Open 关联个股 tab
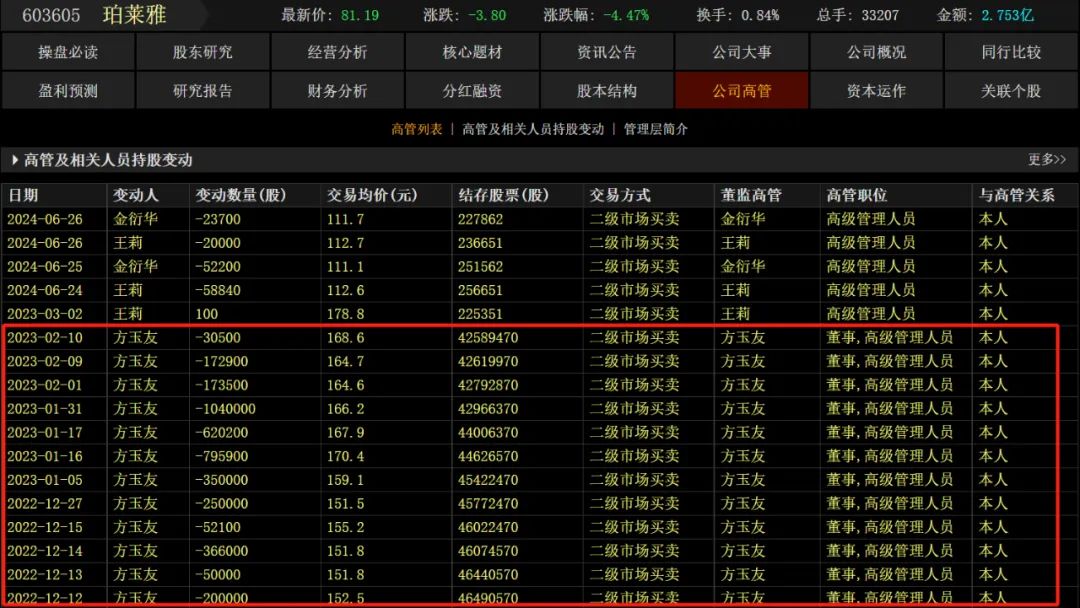The image size is (1080, 608). (1011, 91)
